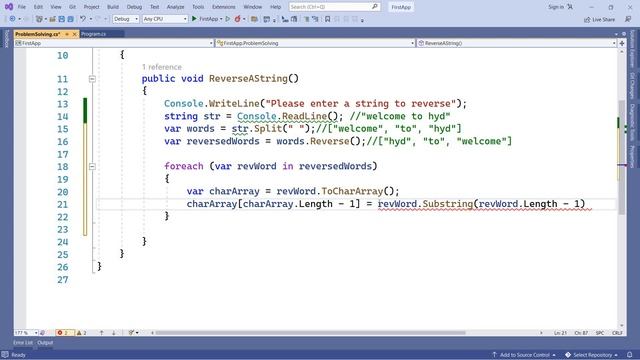Open the Any CPU platform dropdown

tap(165, 19)
